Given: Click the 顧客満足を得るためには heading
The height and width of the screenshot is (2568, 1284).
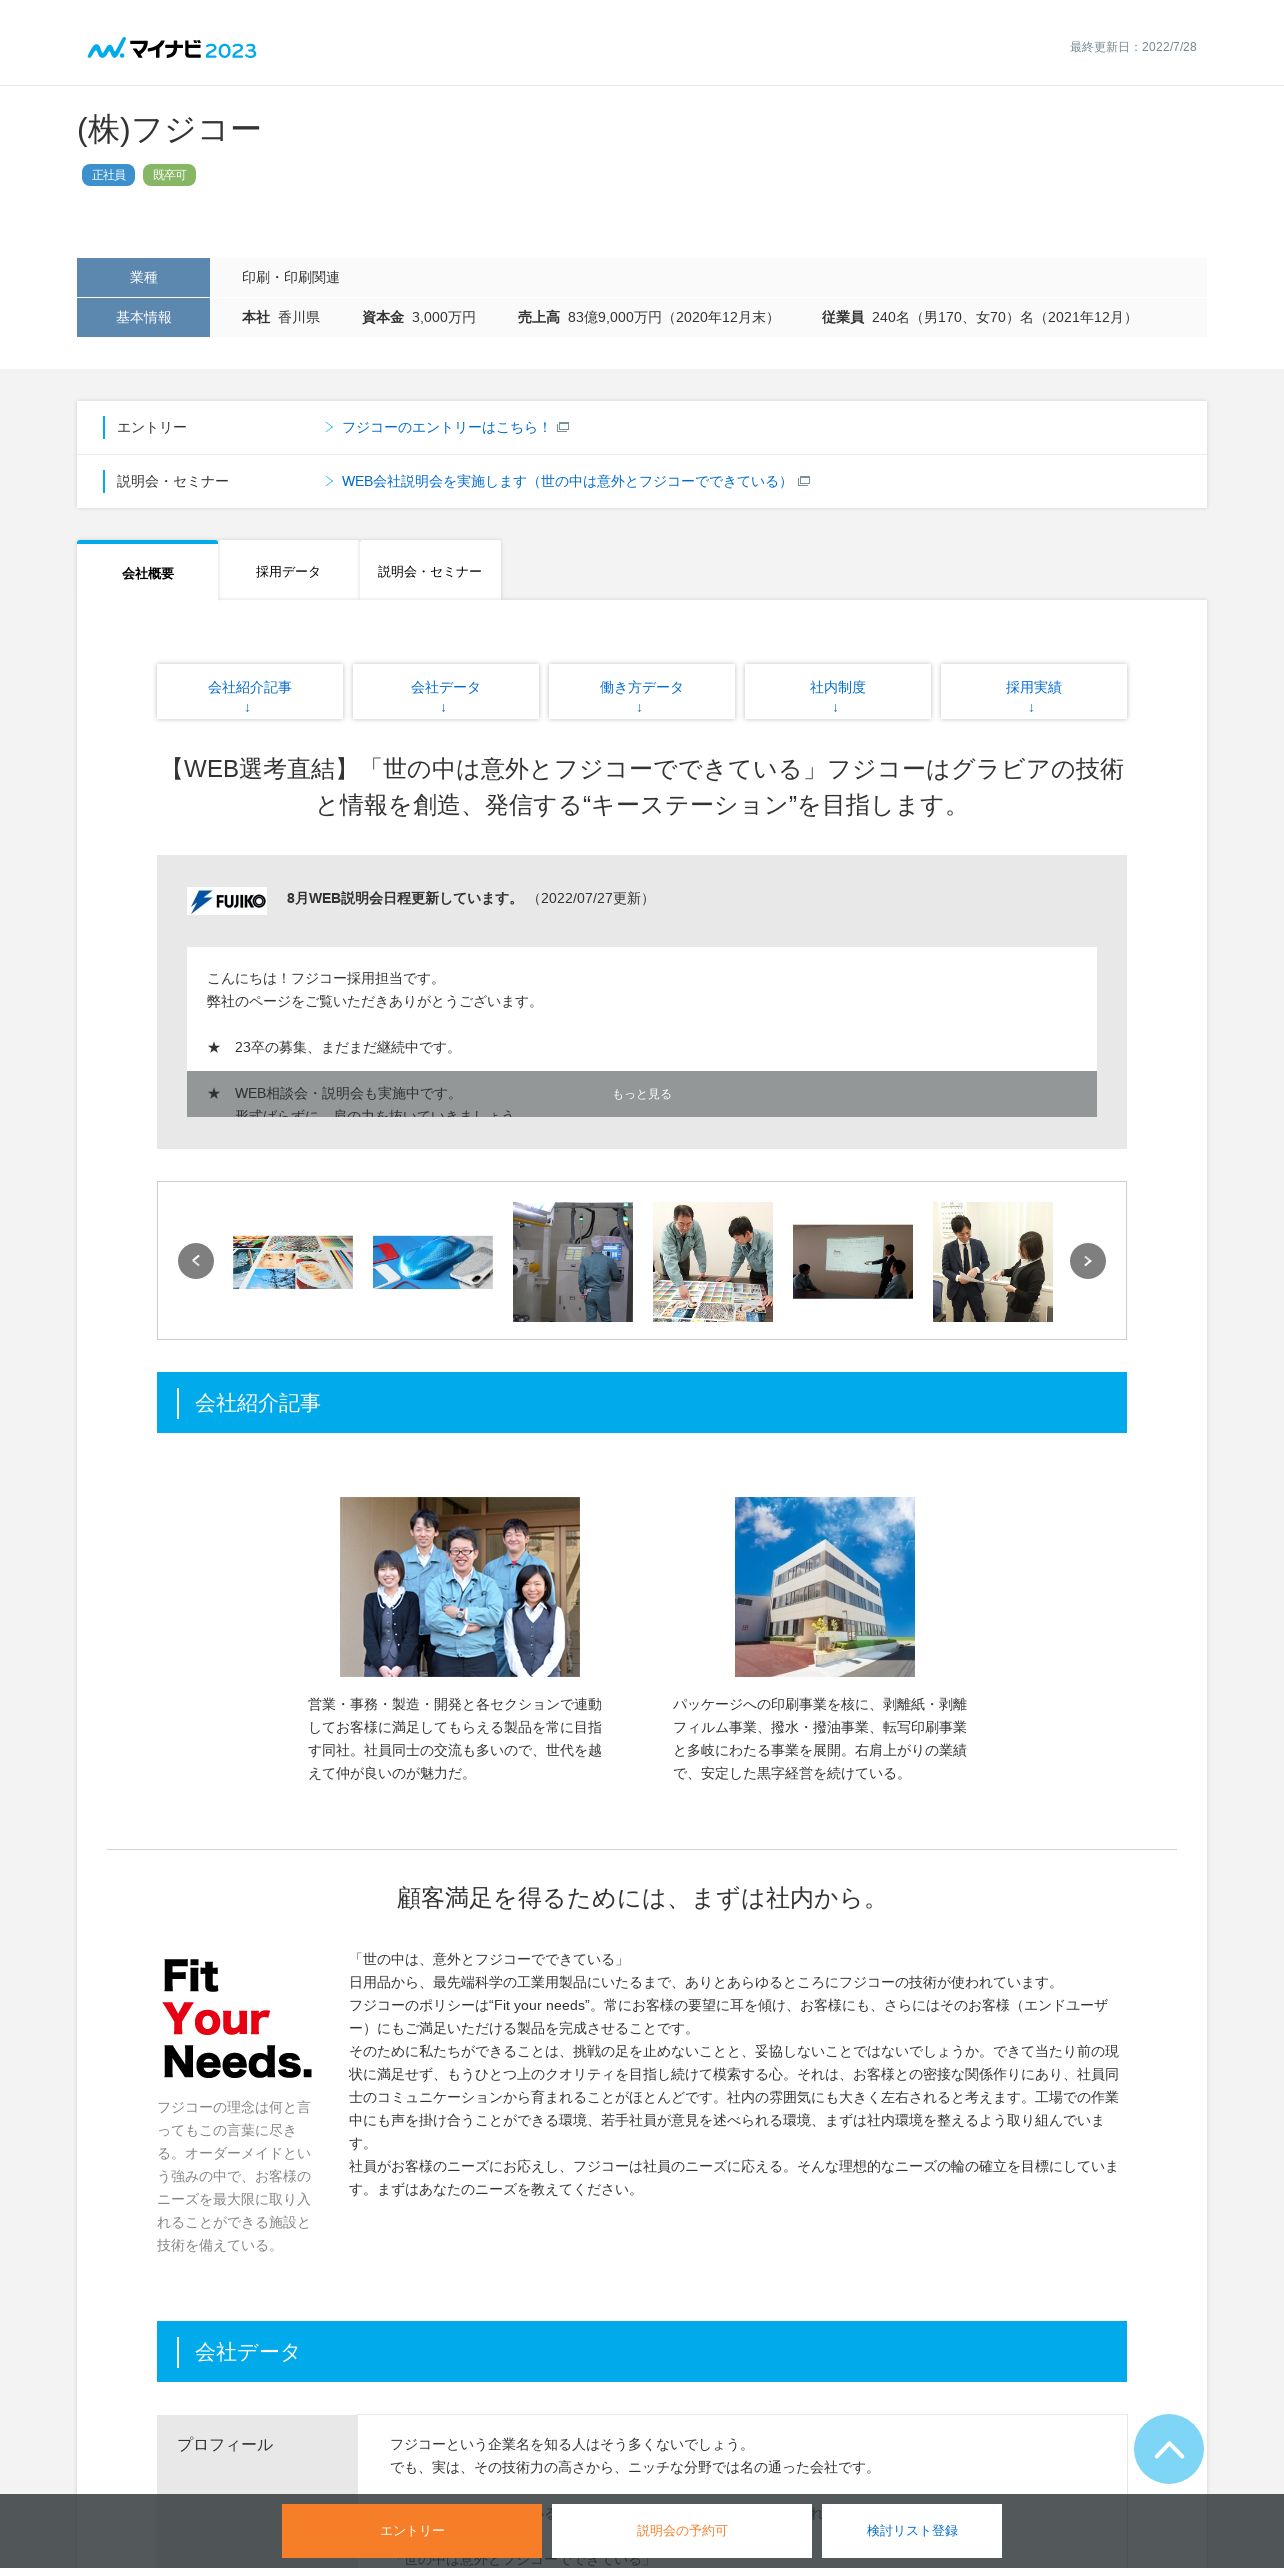Looking at the screenshot, I should click(x=642, y=1897).
